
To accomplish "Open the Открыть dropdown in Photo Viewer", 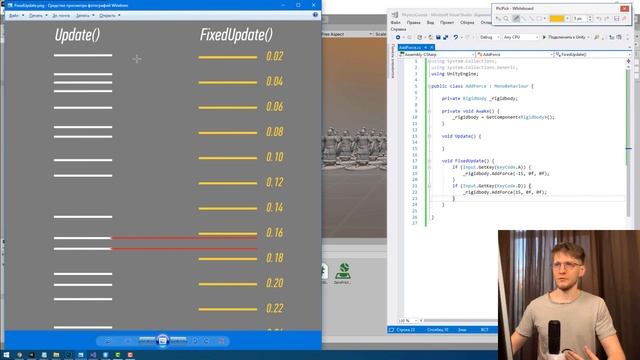I will coord(110,16).
